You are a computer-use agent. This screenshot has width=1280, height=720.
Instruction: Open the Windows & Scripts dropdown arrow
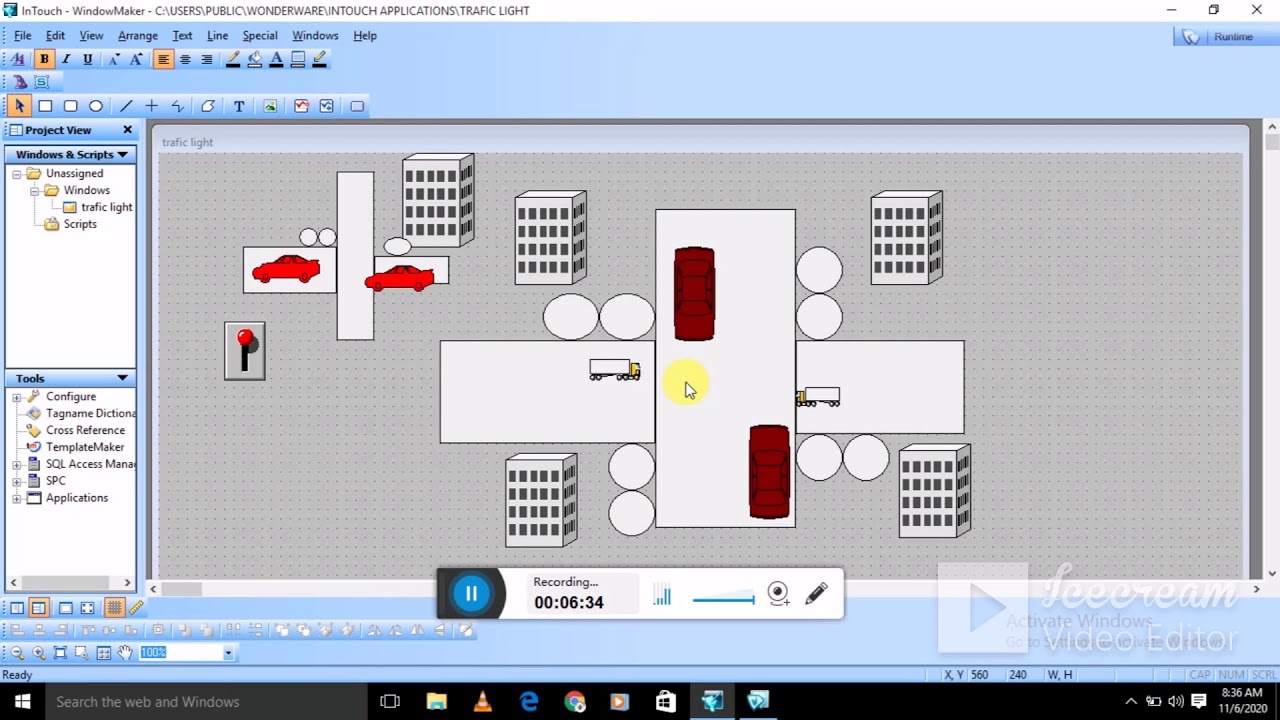pos(122,155)
